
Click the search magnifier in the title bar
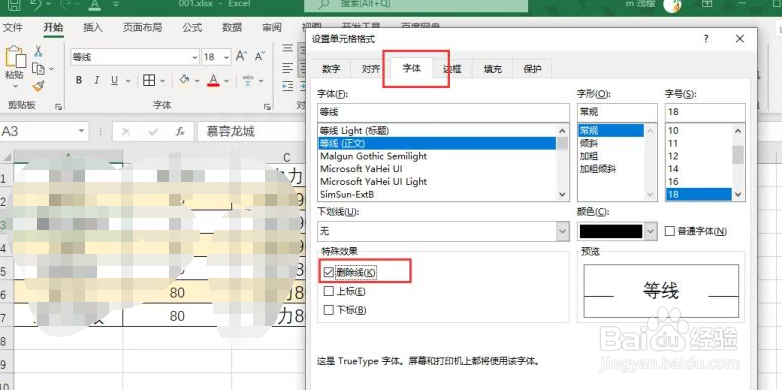click(x=325, y=4)
